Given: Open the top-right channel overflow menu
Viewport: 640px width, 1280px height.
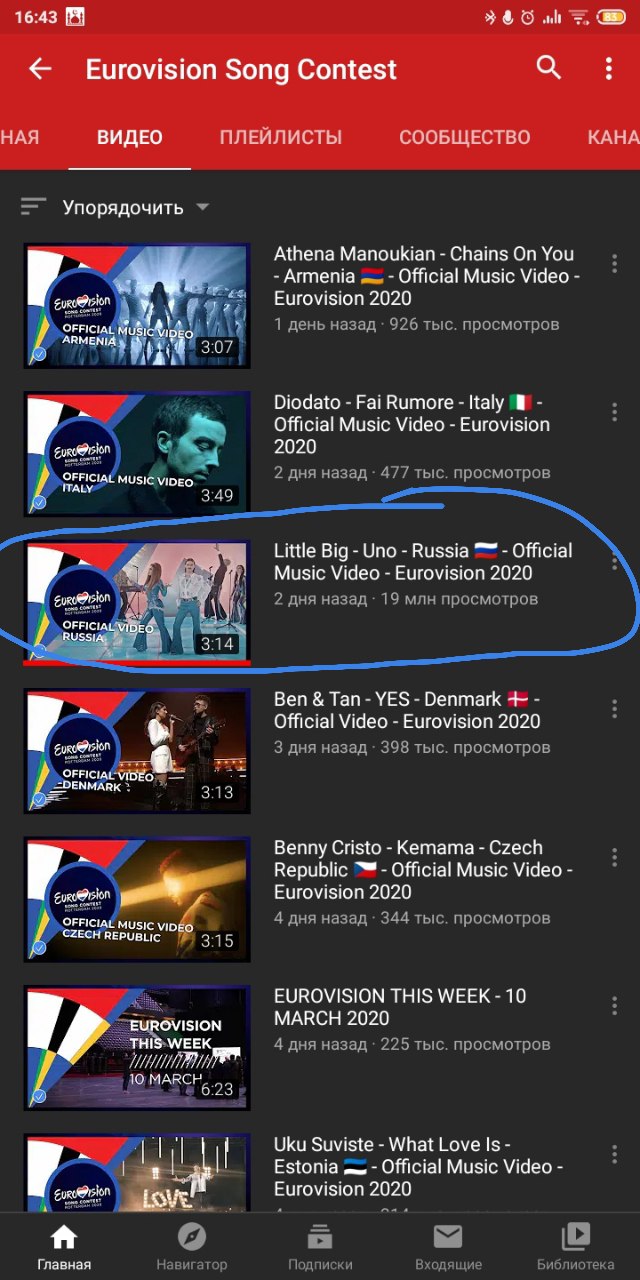Looking at the screenshot, I should coord(608,69).
